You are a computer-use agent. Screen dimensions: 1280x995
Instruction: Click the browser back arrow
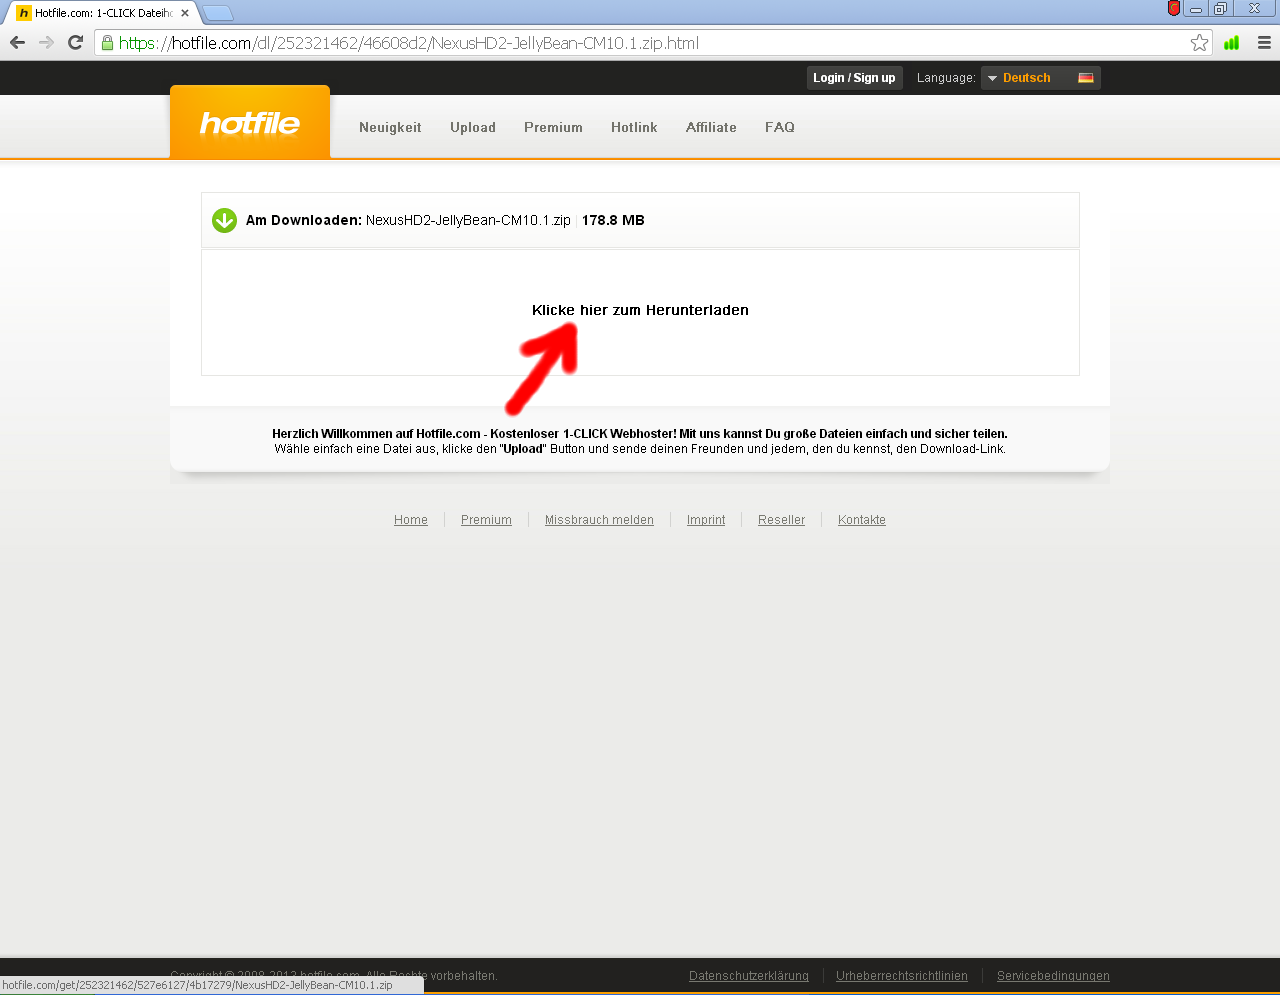tap(17, 43)
